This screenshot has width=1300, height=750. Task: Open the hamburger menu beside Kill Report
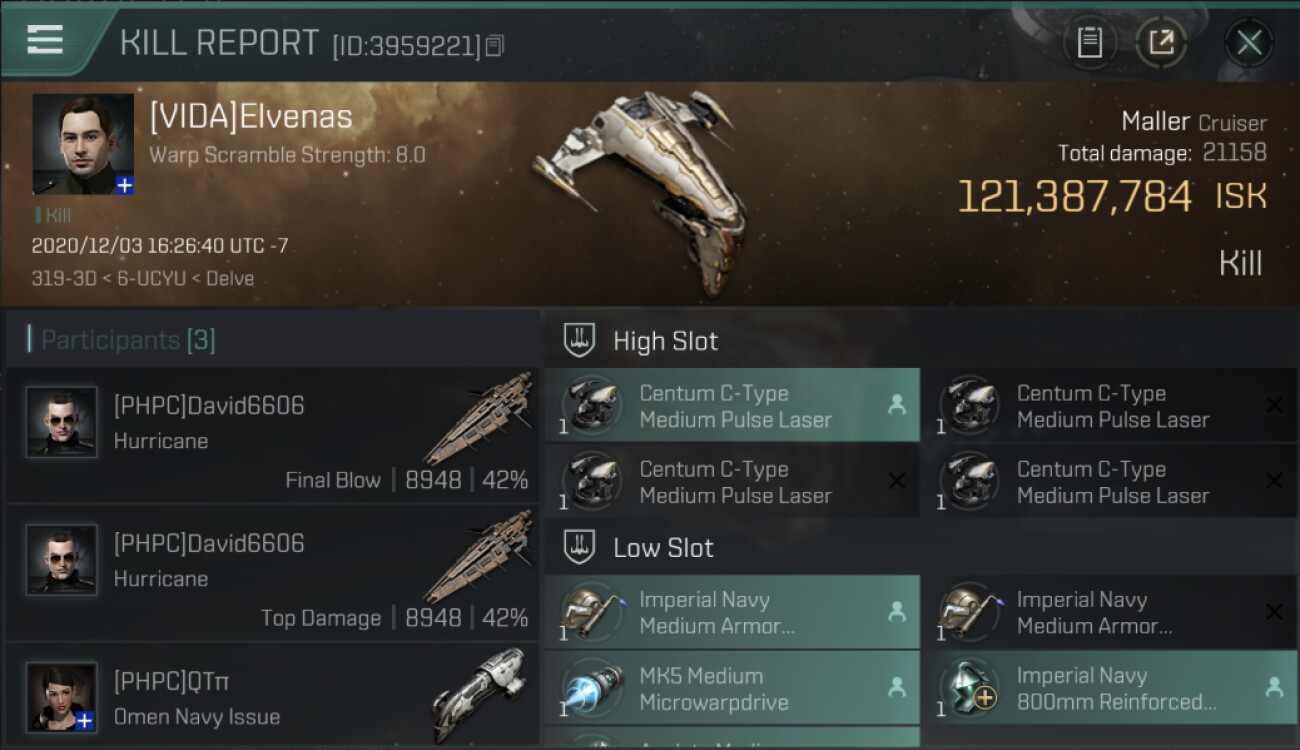(x=44, y=40)
